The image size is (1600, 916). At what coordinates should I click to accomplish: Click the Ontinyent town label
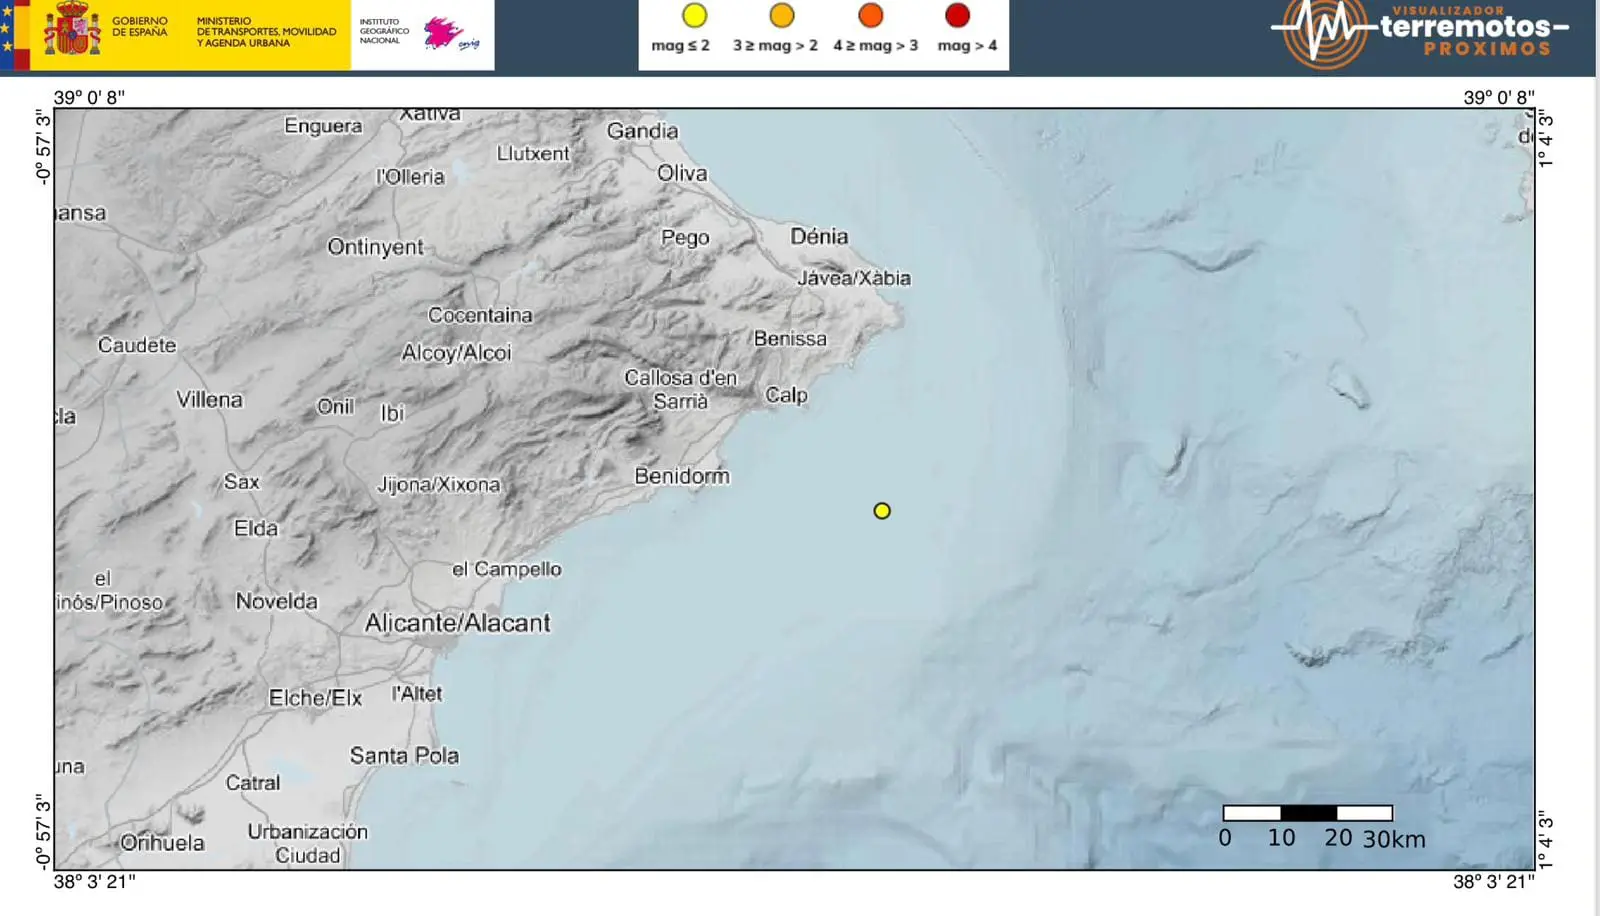(x=375, y=247)
